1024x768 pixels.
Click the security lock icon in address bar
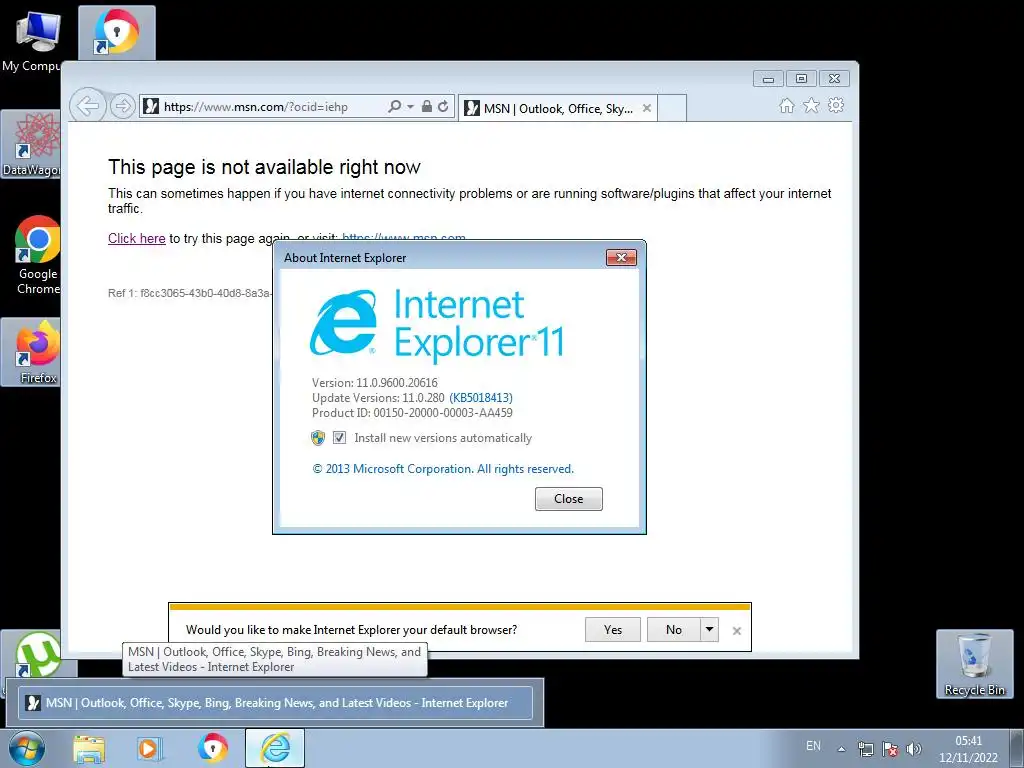point(426,106)
